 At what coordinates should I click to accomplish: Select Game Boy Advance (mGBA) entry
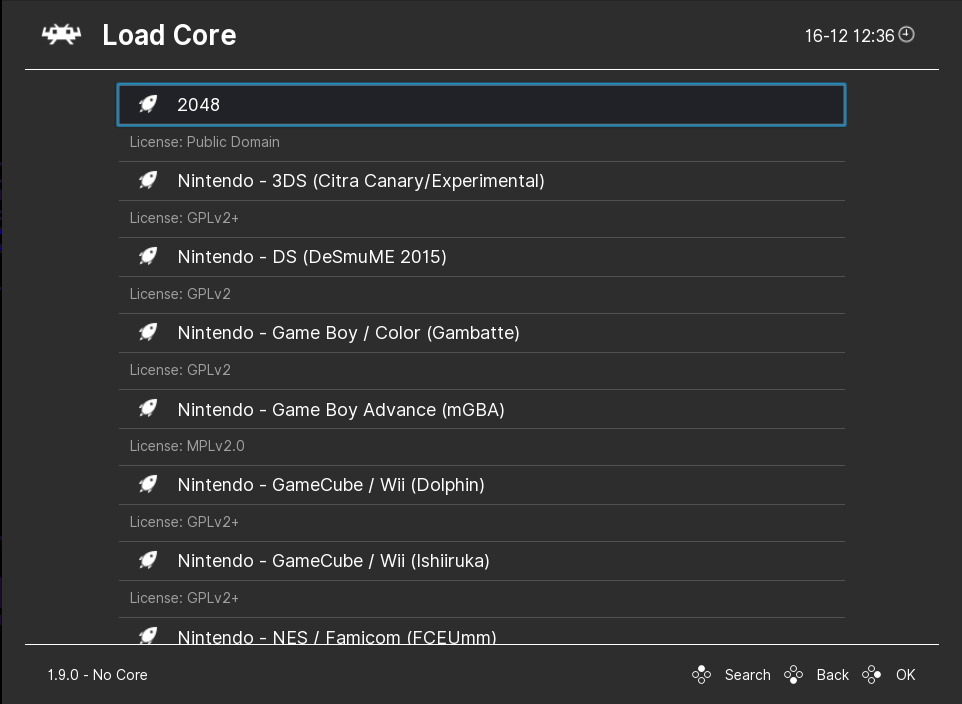(340, 410)
